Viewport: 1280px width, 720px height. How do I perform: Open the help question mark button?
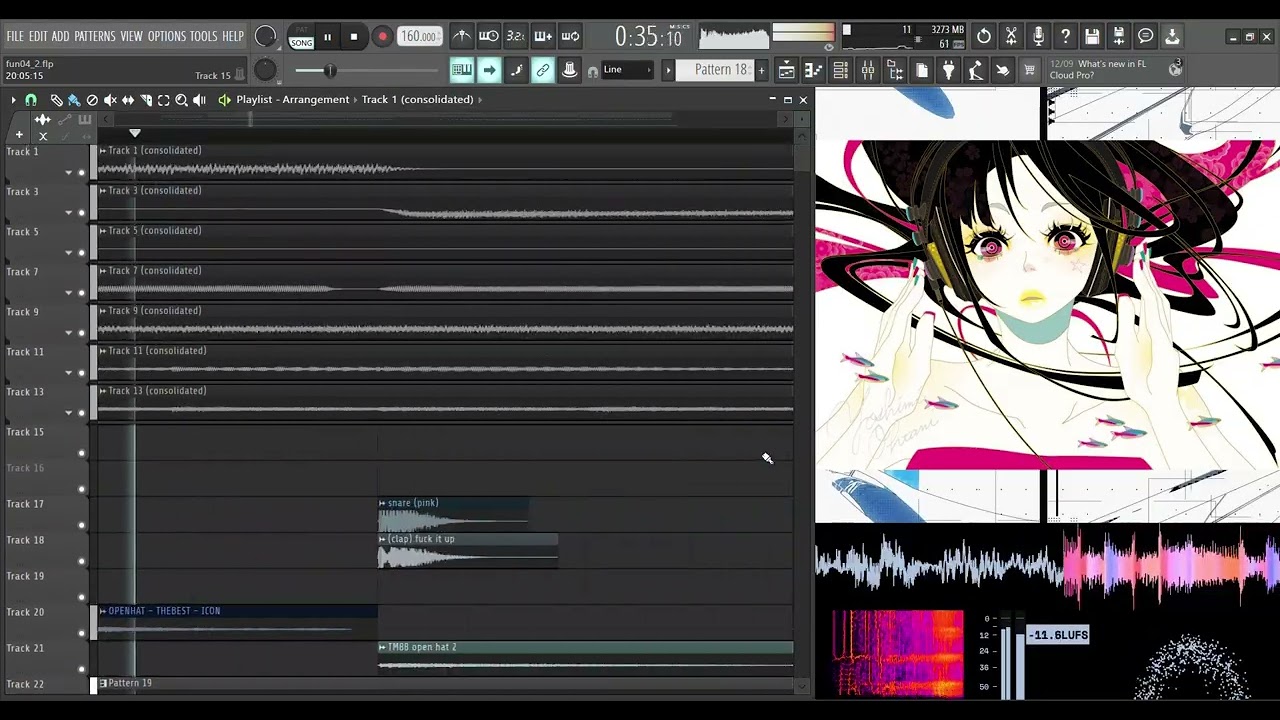click(x=1065, y=37)
